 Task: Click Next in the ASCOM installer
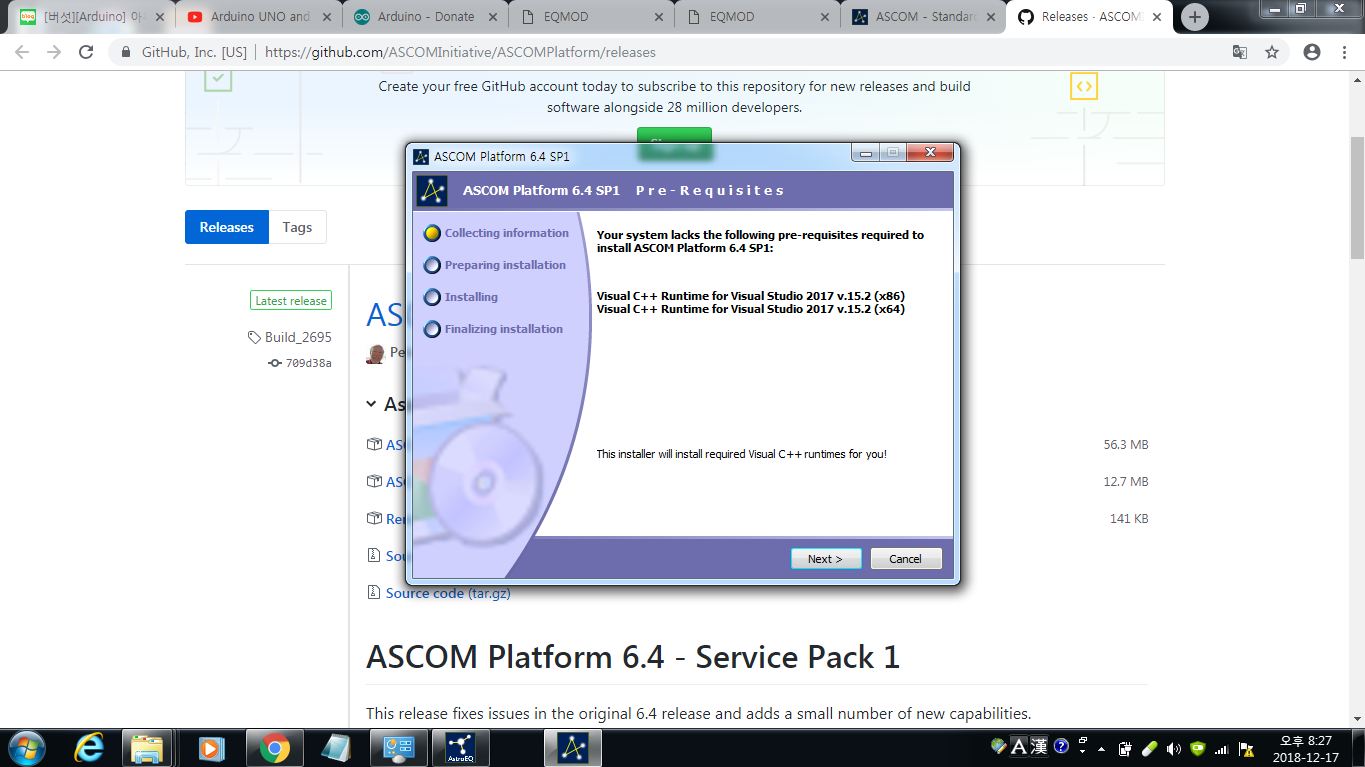coord(825,558)
